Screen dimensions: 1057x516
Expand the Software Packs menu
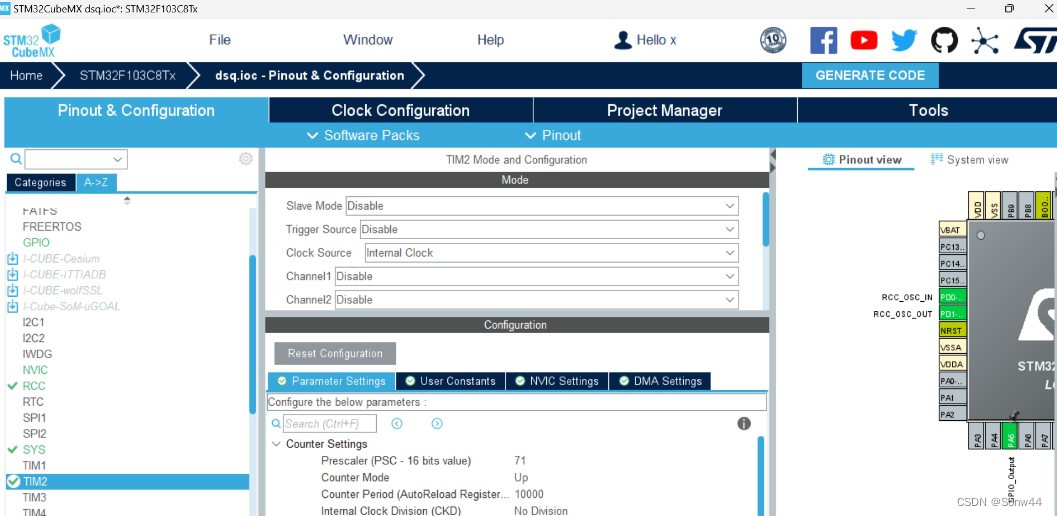click(363, 136)
